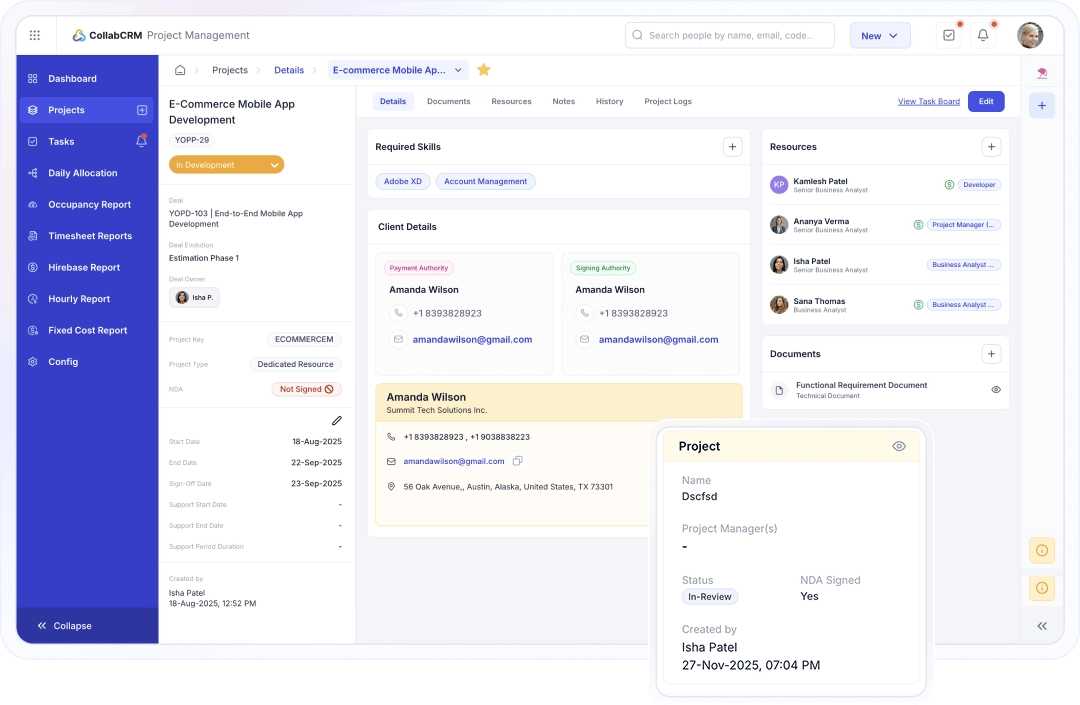The width and height of the screenshot is (1080, 705).
Task: Edit project dates via the pencil icon
Action: [x=337, y=420]
